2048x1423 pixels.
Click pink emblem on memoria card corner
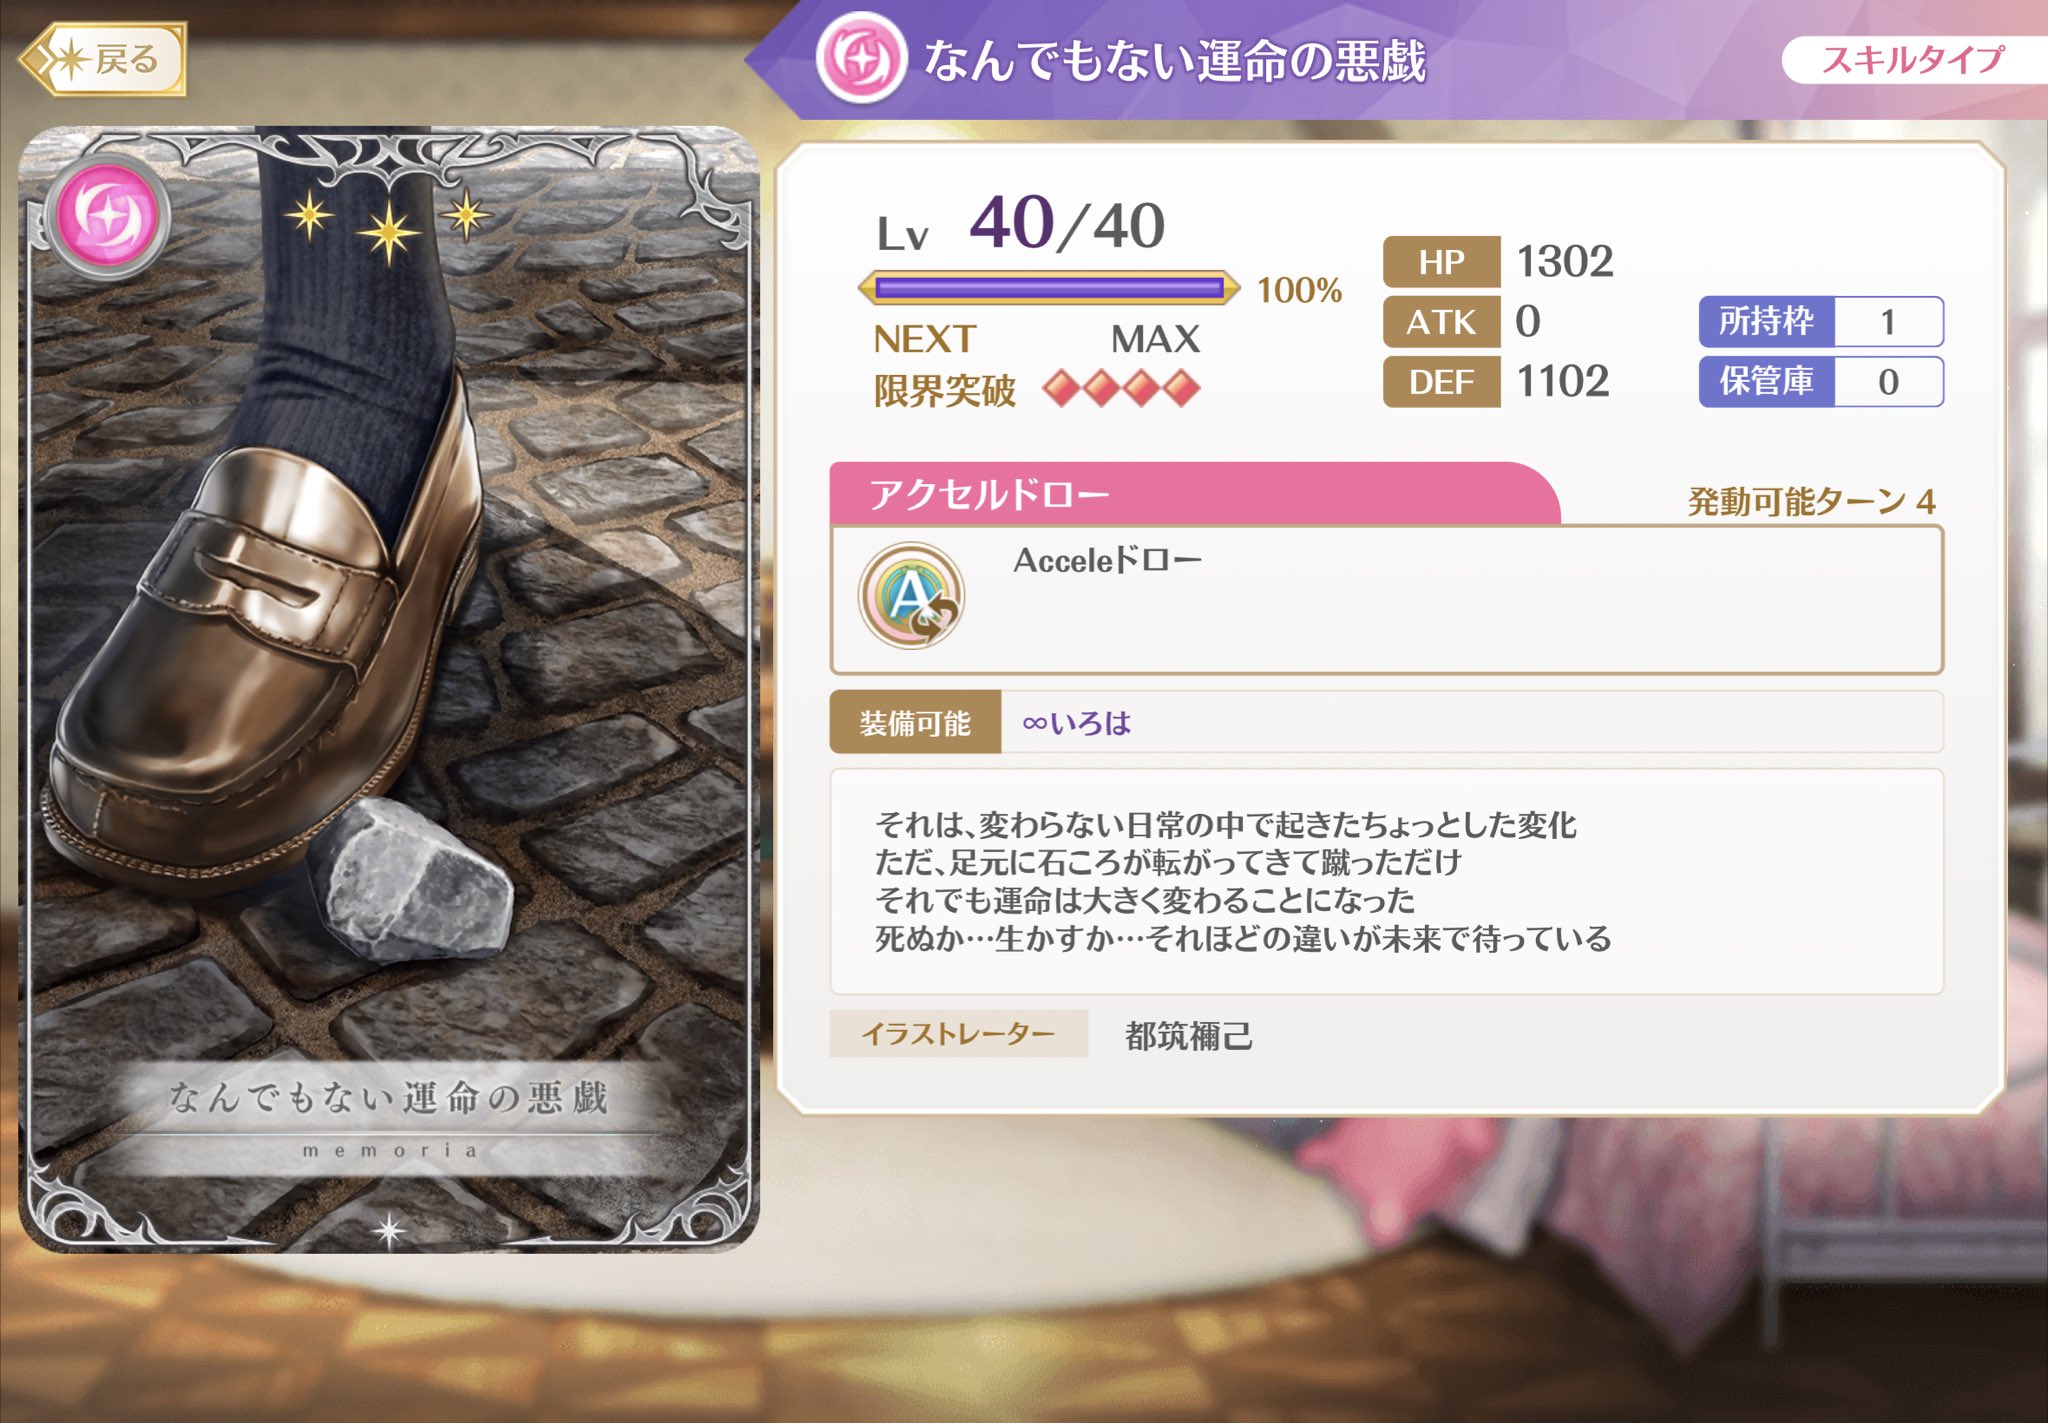pos(107,216)
